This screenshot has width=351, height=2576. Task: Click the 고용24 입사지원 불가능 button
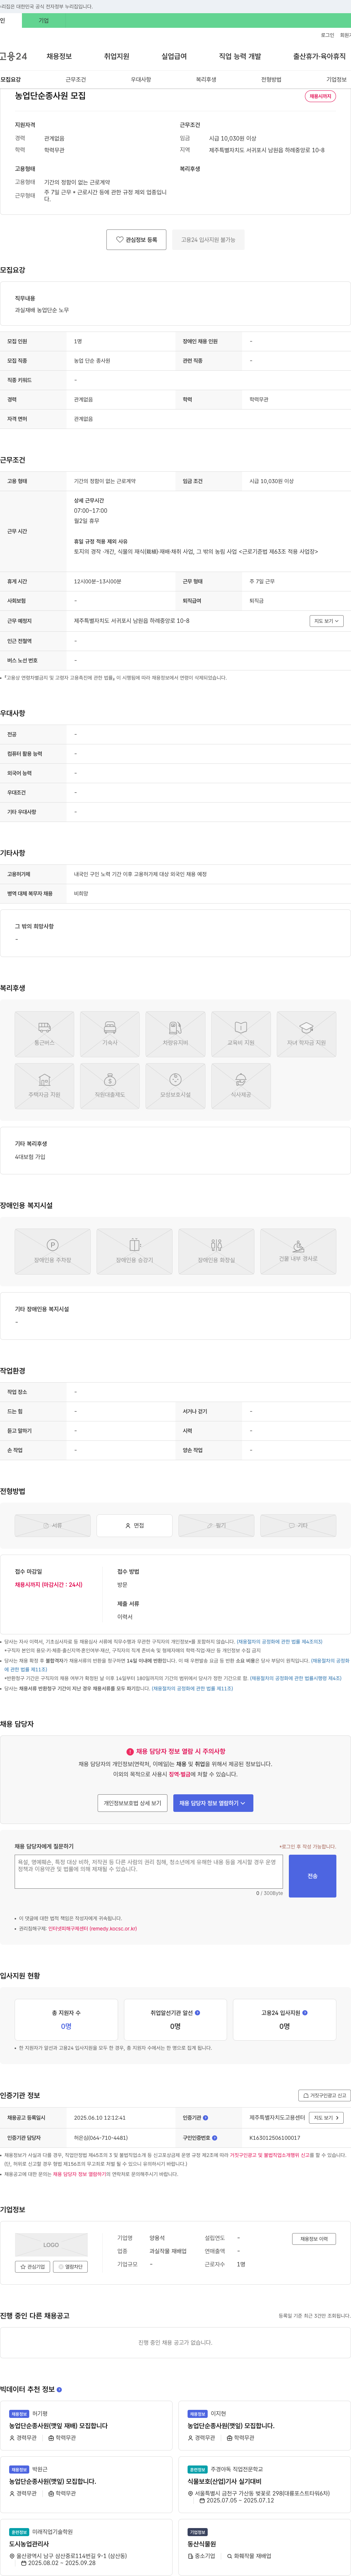tap(208, 240)
